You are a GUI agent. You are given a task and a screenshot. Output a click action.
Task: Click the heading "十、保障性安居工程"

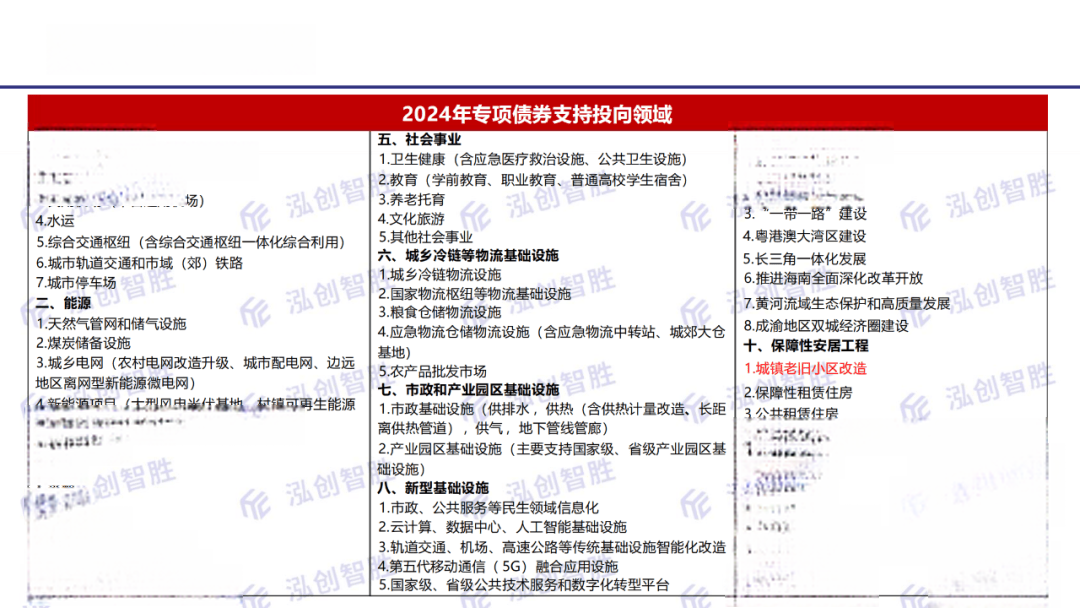pyautogui.click(x=806, y=346)
